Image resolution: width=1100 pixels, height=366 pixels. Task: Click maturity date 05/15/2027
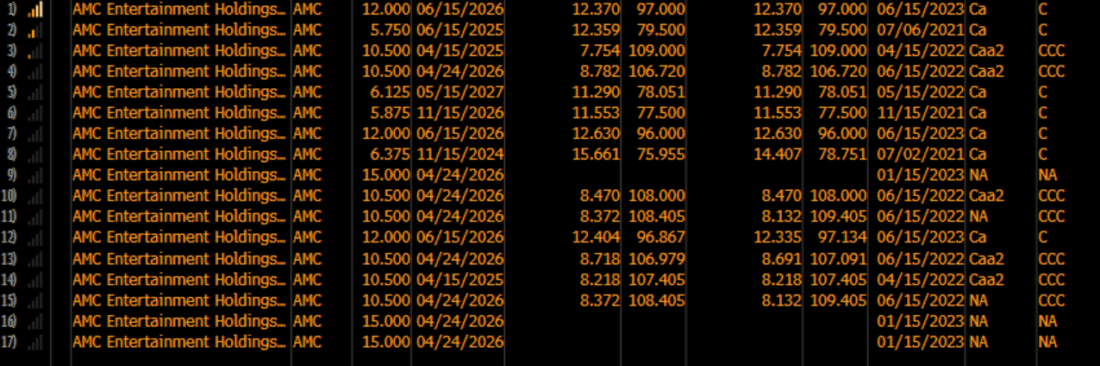pyautogui.click(x=460, y=93)
